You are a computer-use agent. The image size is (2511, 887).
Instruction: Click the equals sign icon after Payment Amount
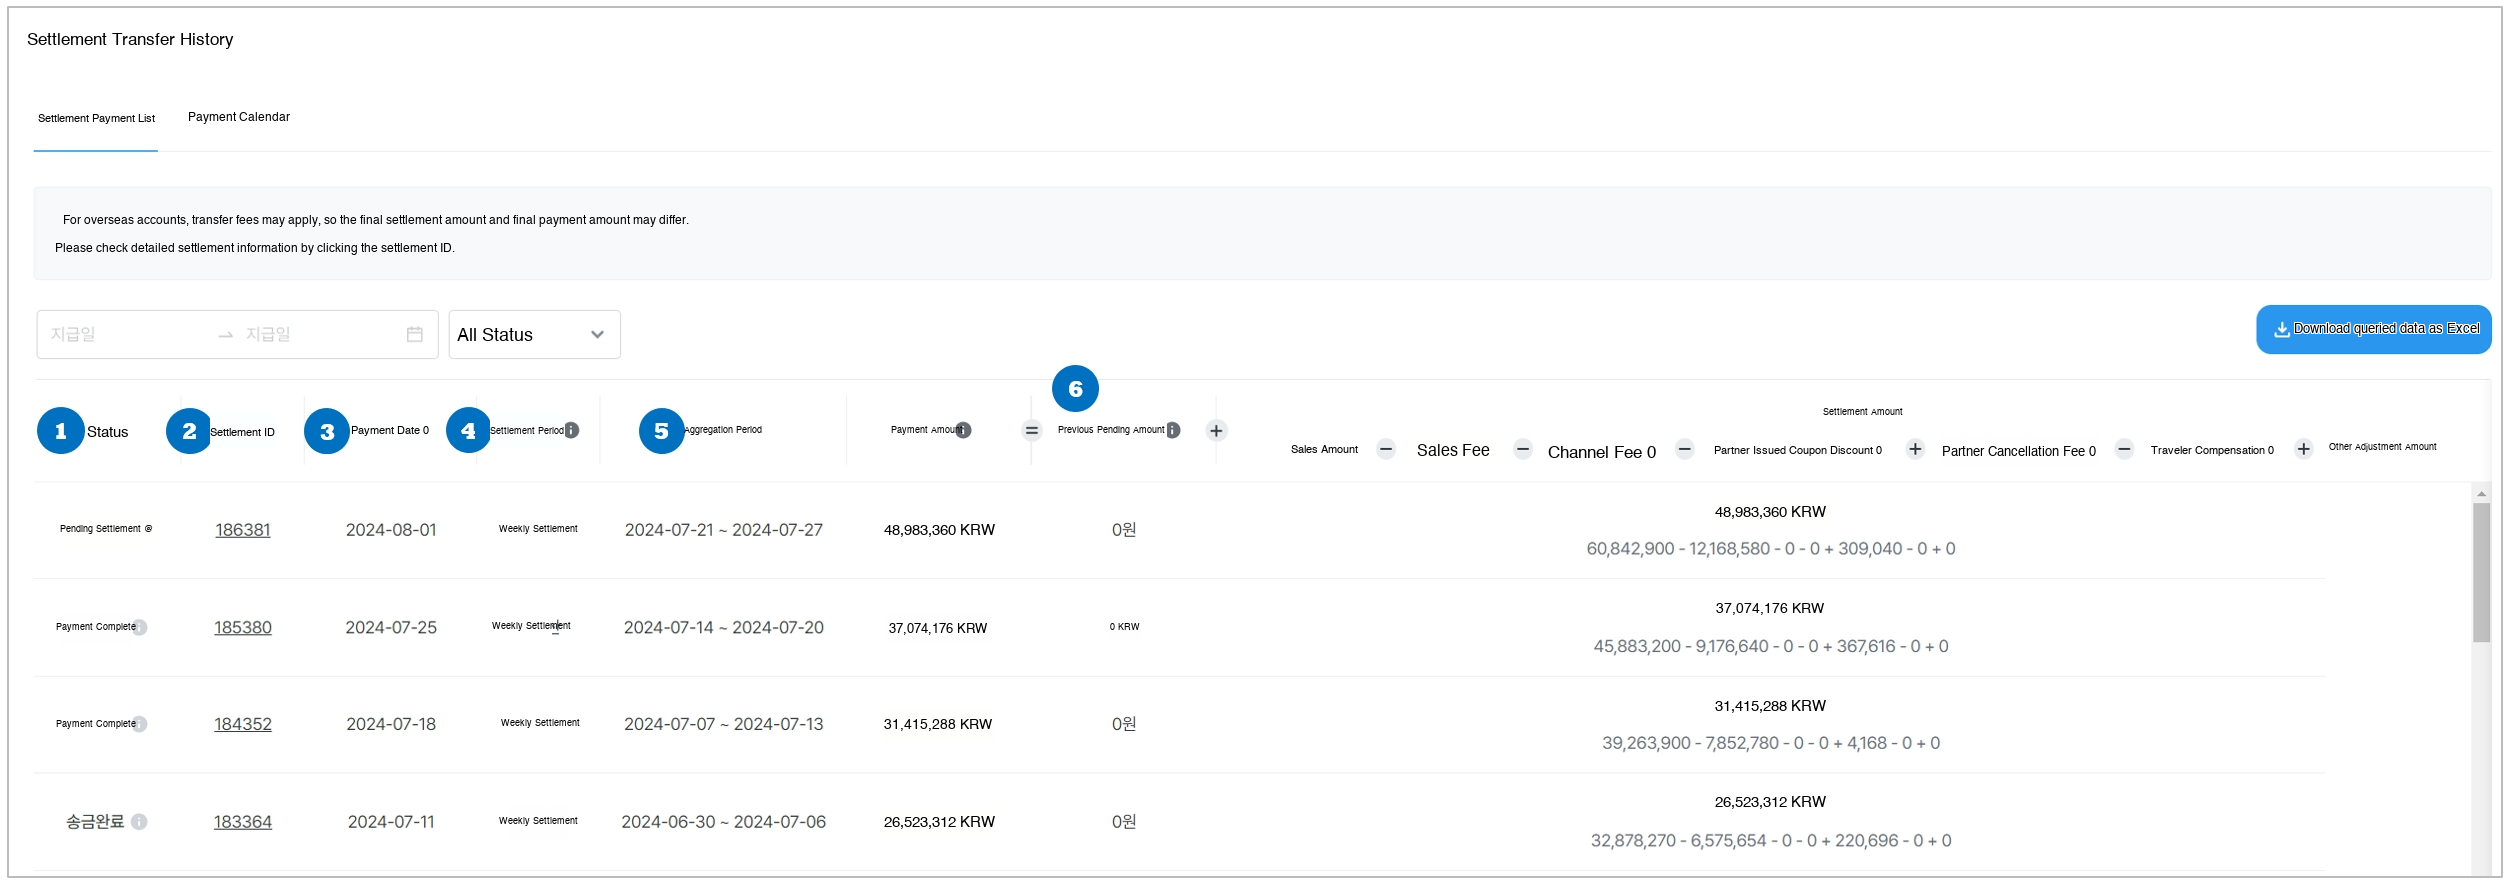pos(1031,431)
